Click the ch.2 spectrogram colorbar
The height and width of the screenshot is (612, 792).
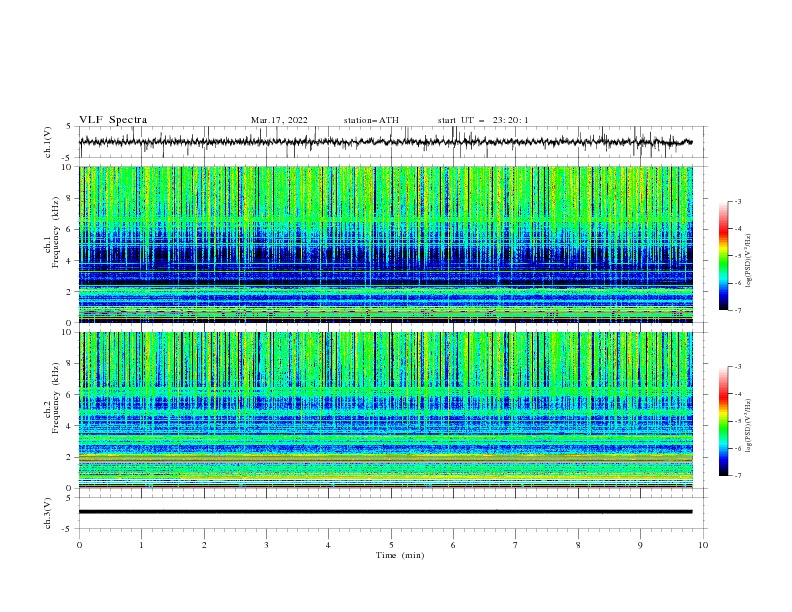pos(724,421)
